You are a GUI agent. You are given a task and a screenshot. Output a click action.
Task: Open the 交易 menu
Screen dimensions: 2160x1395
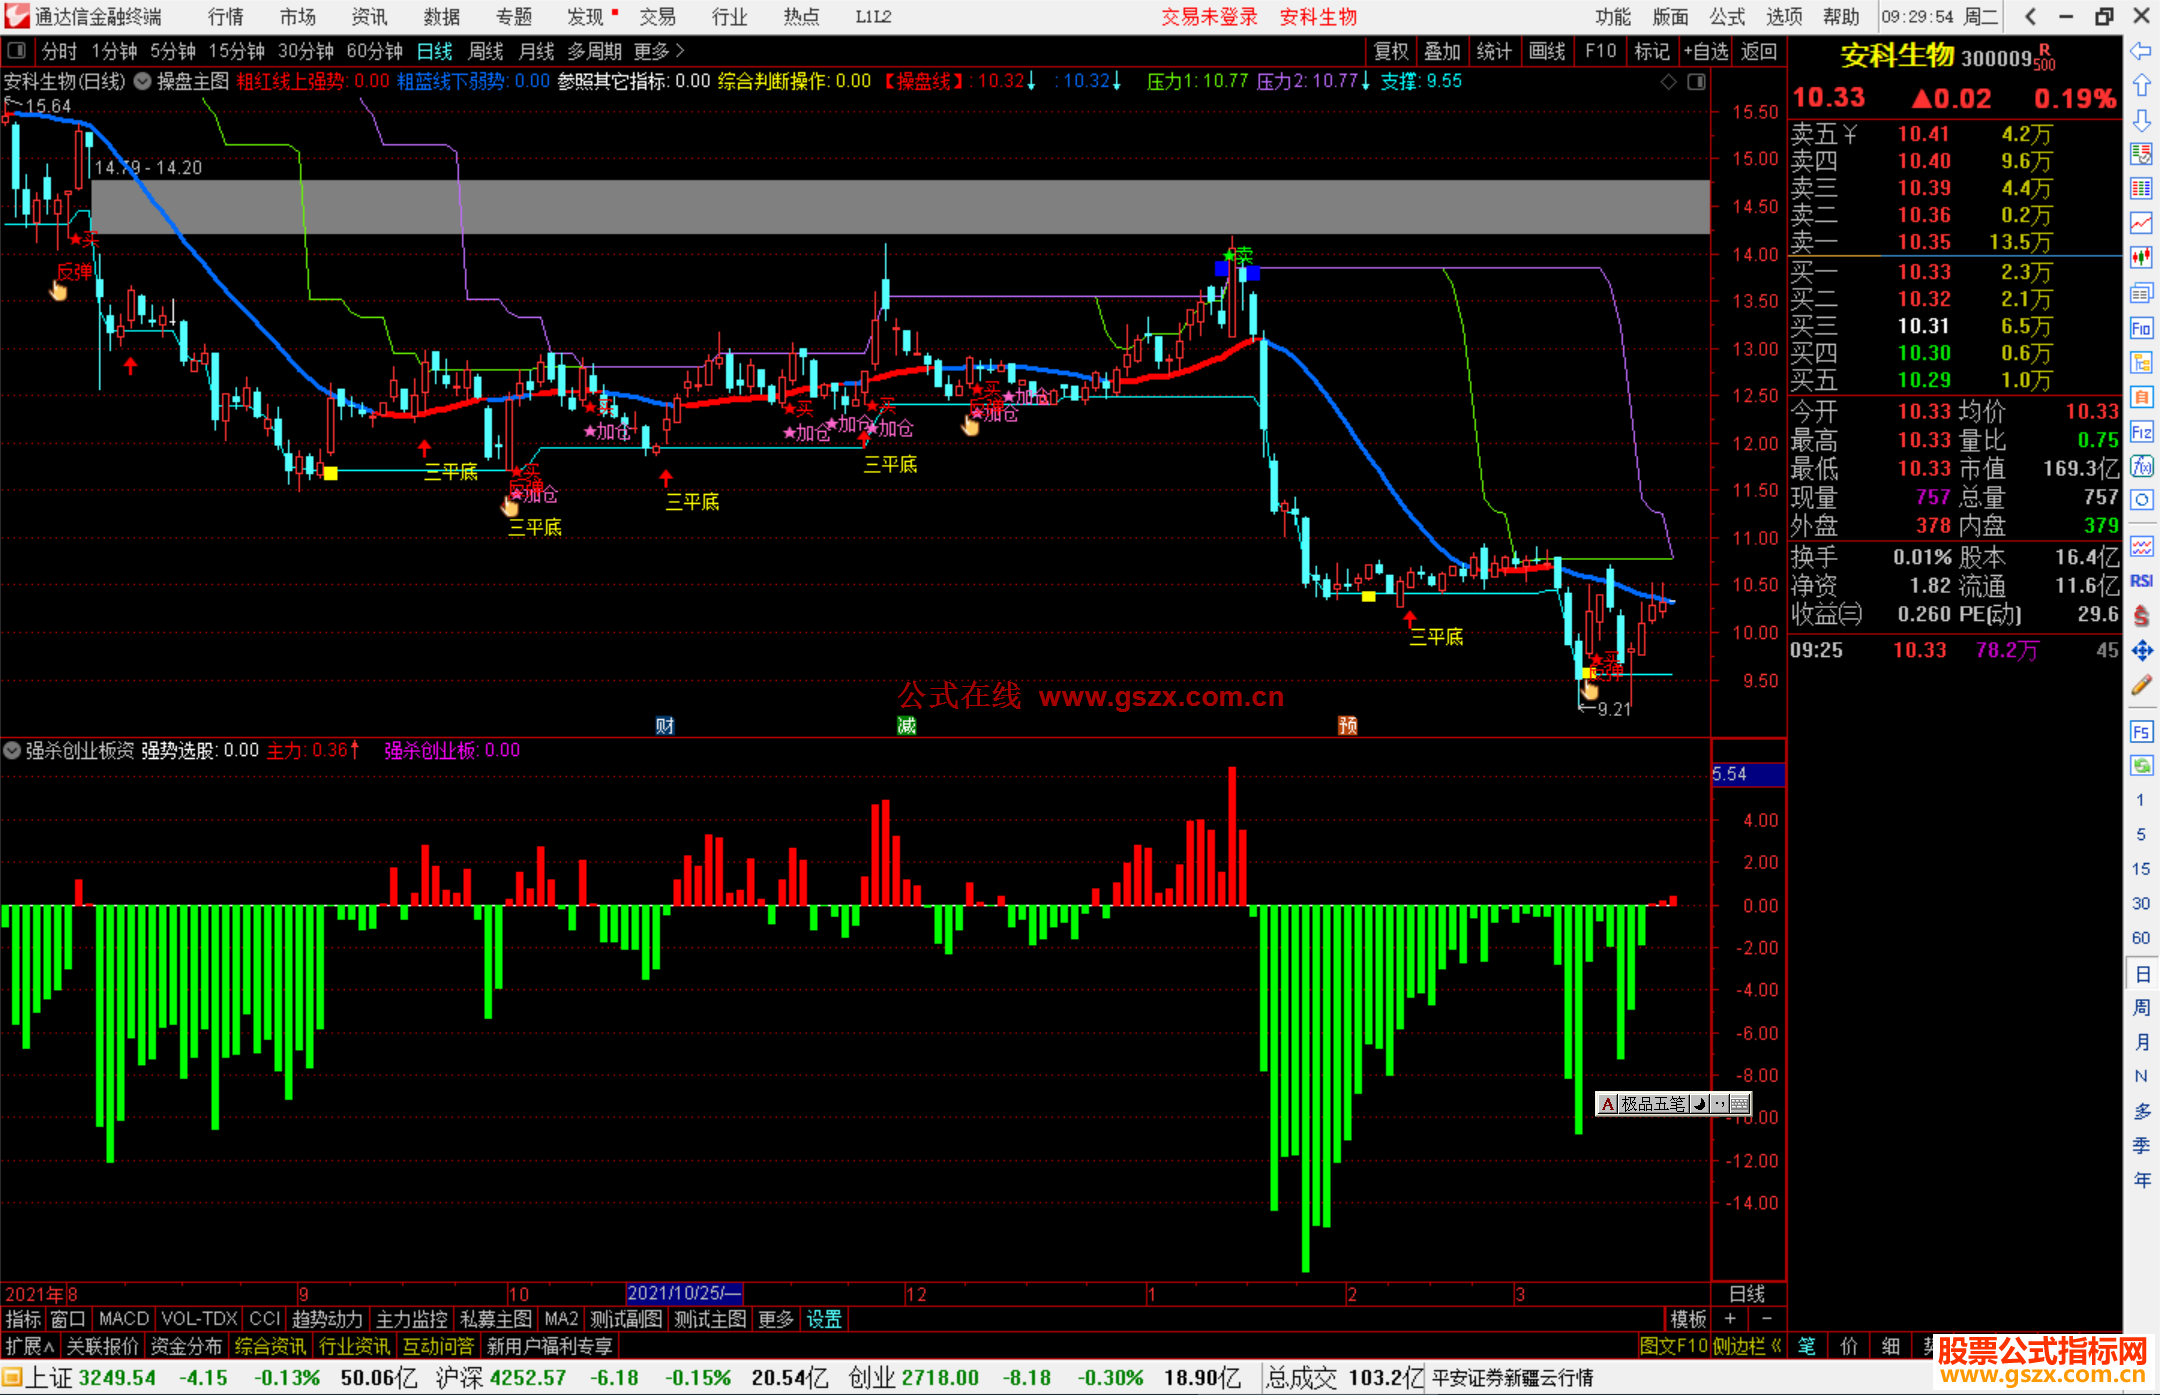pyautogui.click(x=658, y=17)
